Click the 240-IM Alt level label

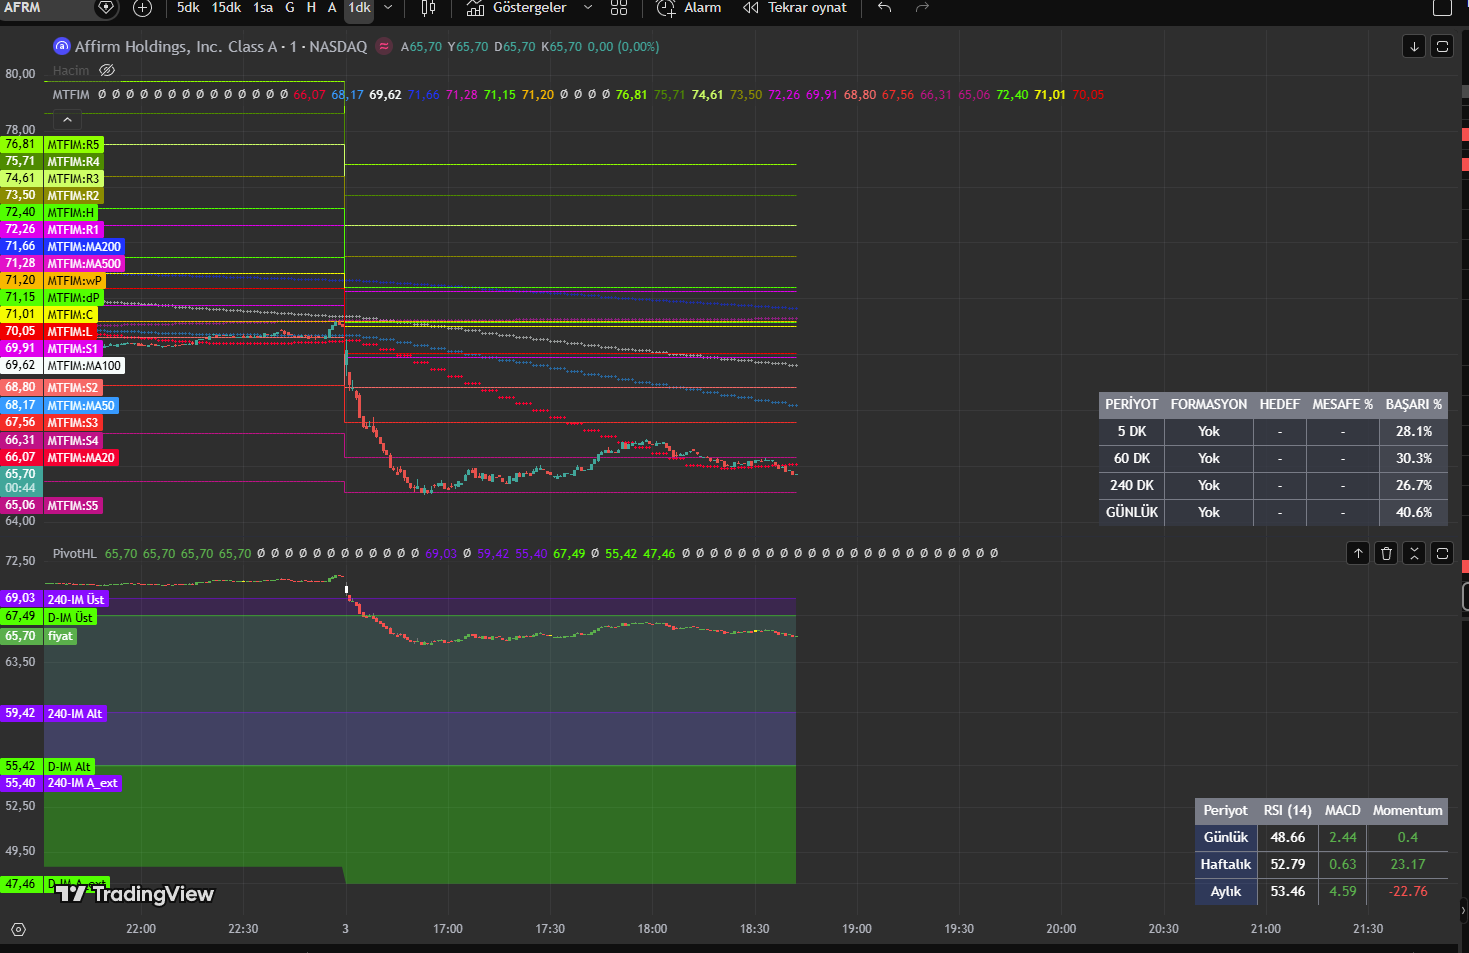(75, 714)
